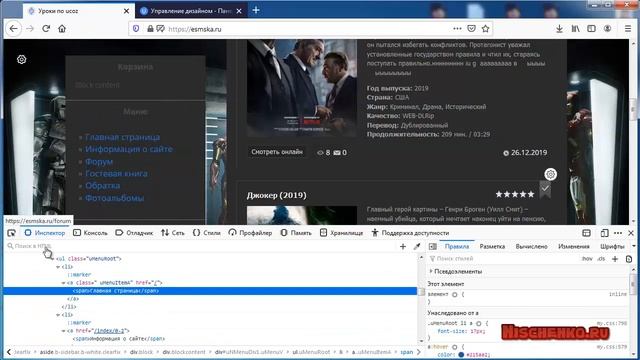Toggle the :hov pseudo-class panel
This screenshot has width=640, height=360.
click(x=587, y=259)
